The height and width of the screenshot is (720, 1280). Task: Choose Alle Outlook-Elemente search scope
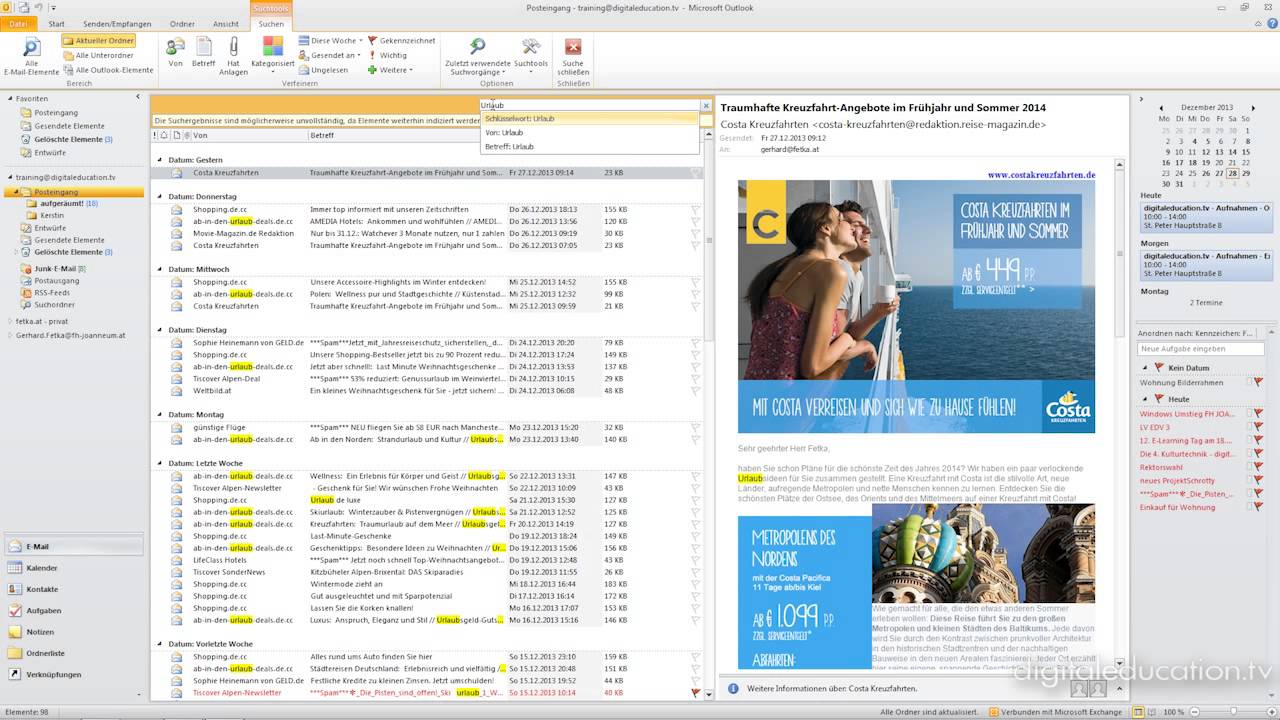coord(108,70)
